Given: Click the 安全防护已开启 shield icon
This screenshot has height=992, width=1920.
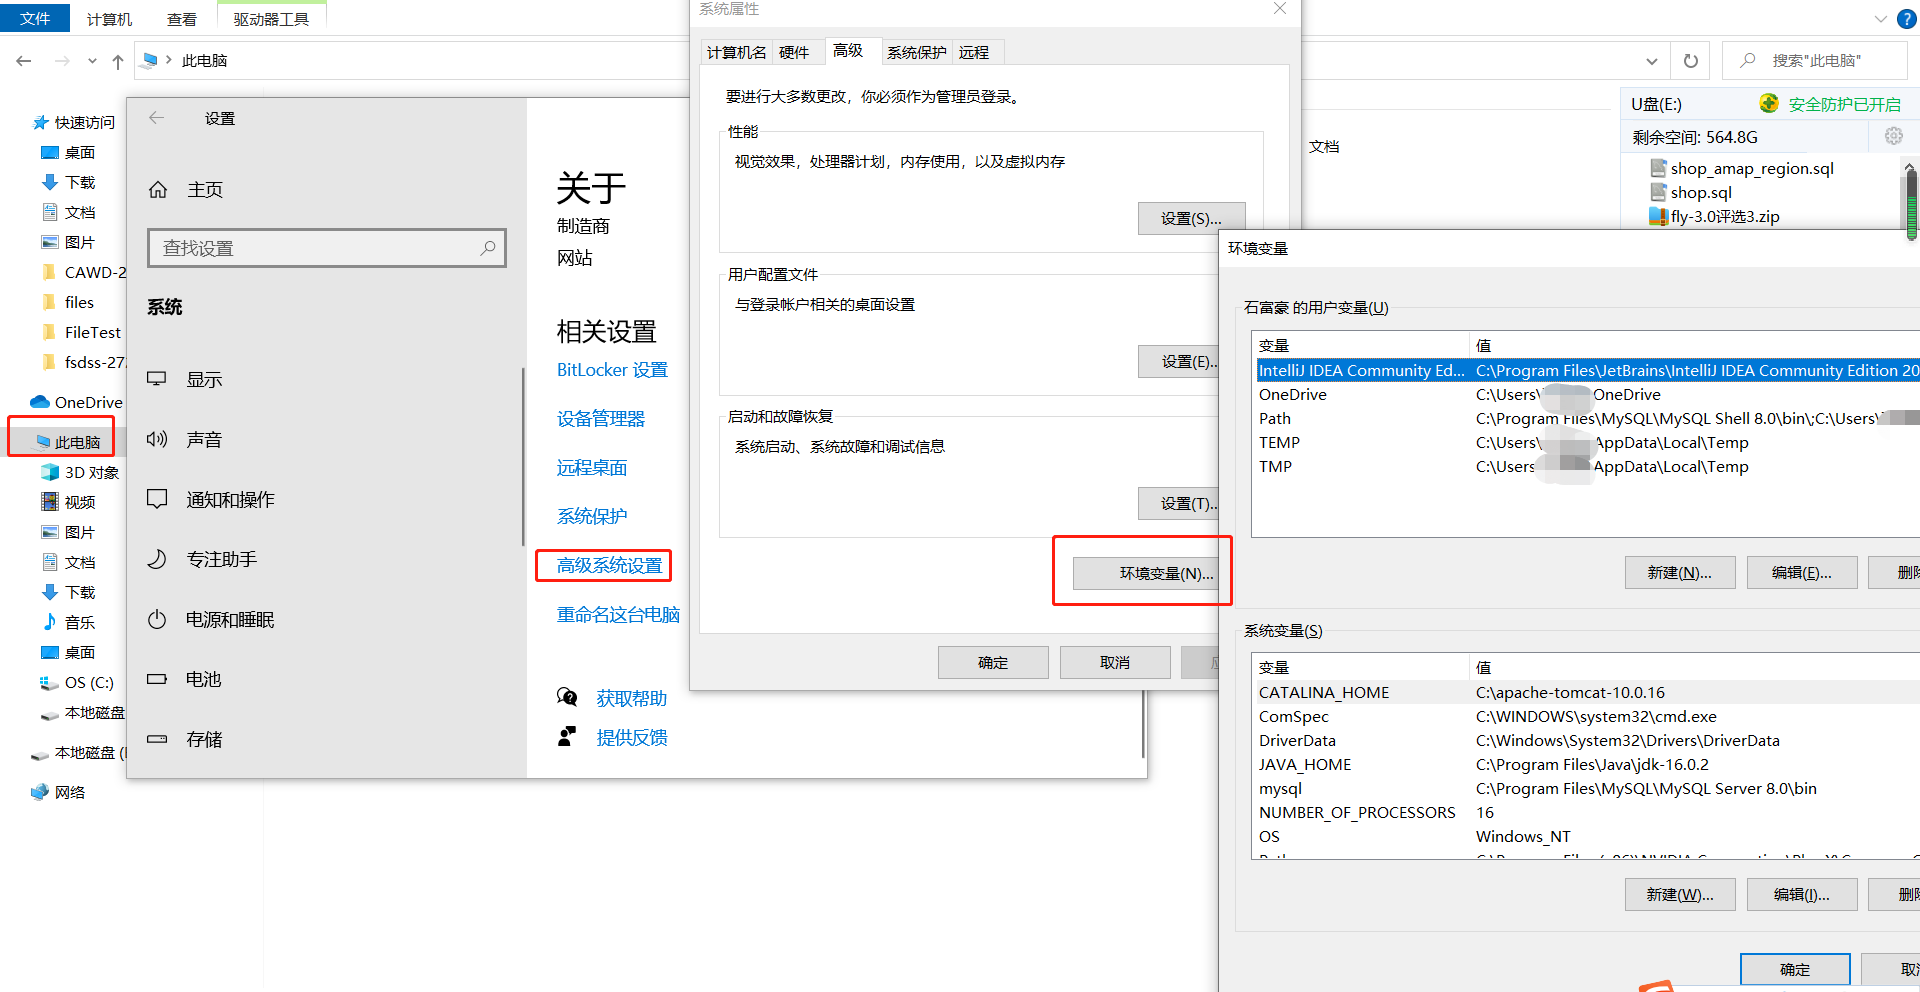Looking at the screenshot, I should pyautogui.click(x=1768, y=103).
